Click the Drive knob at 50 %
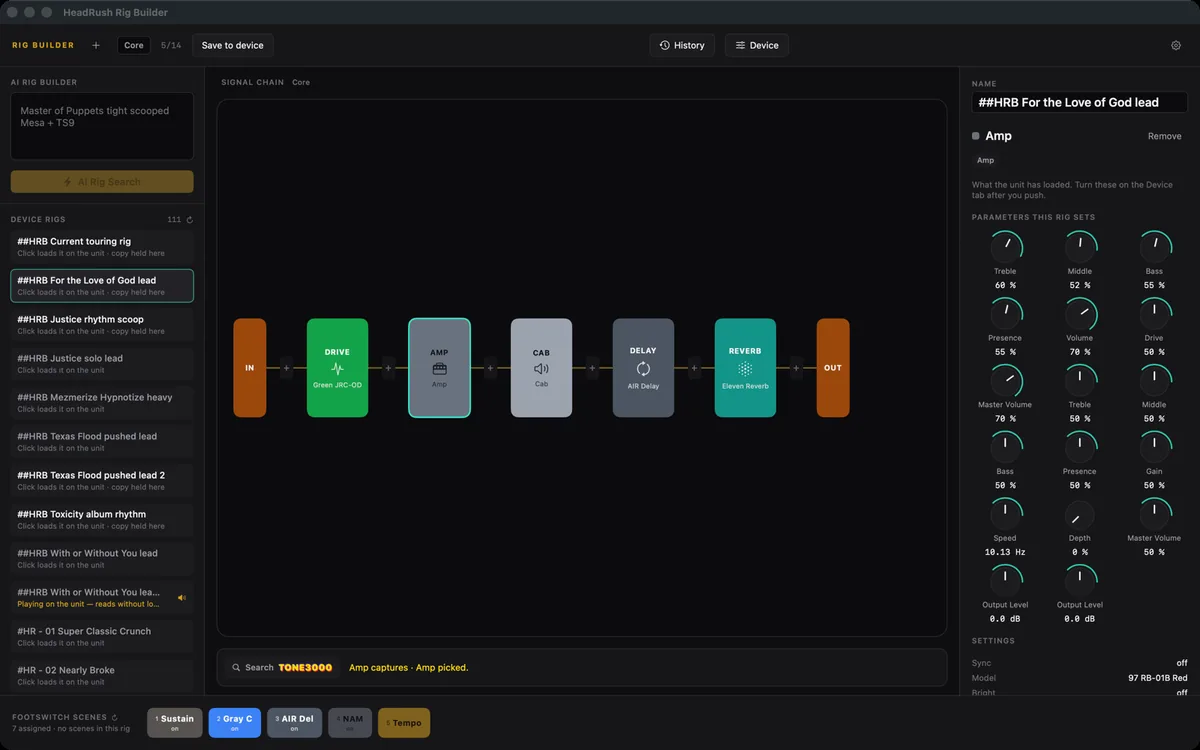This screenshot has height=750, width=1200. 1154,313
